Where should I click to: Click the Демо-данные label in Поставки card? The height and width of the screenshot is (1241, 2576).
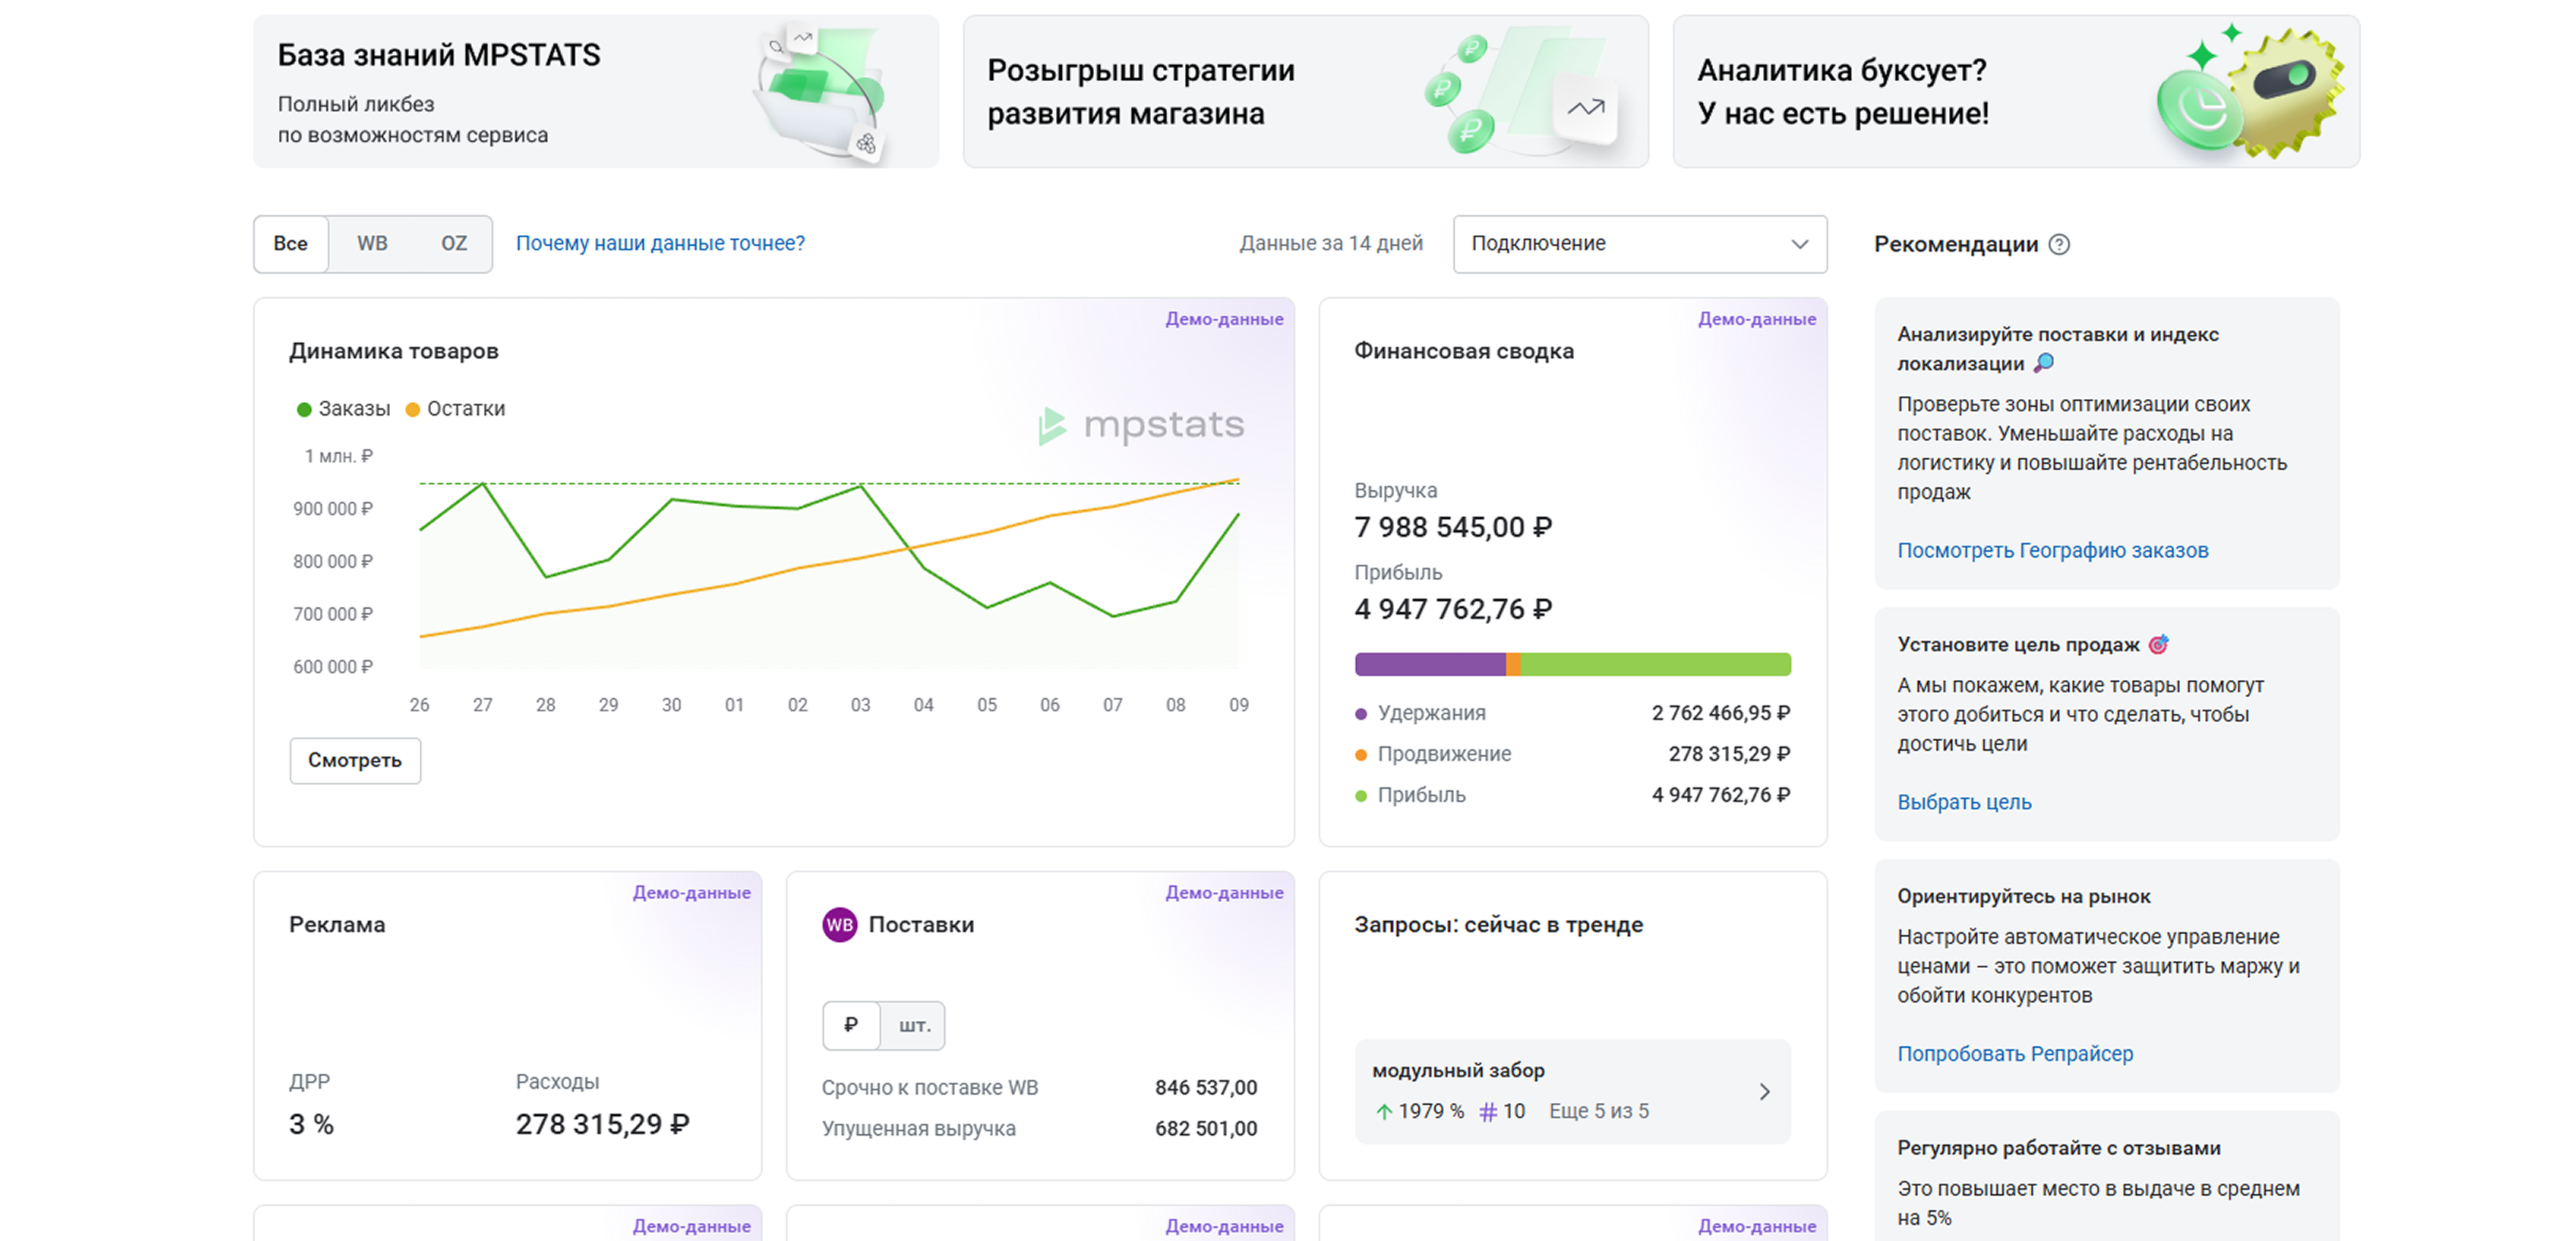(x=1224, y=893)
